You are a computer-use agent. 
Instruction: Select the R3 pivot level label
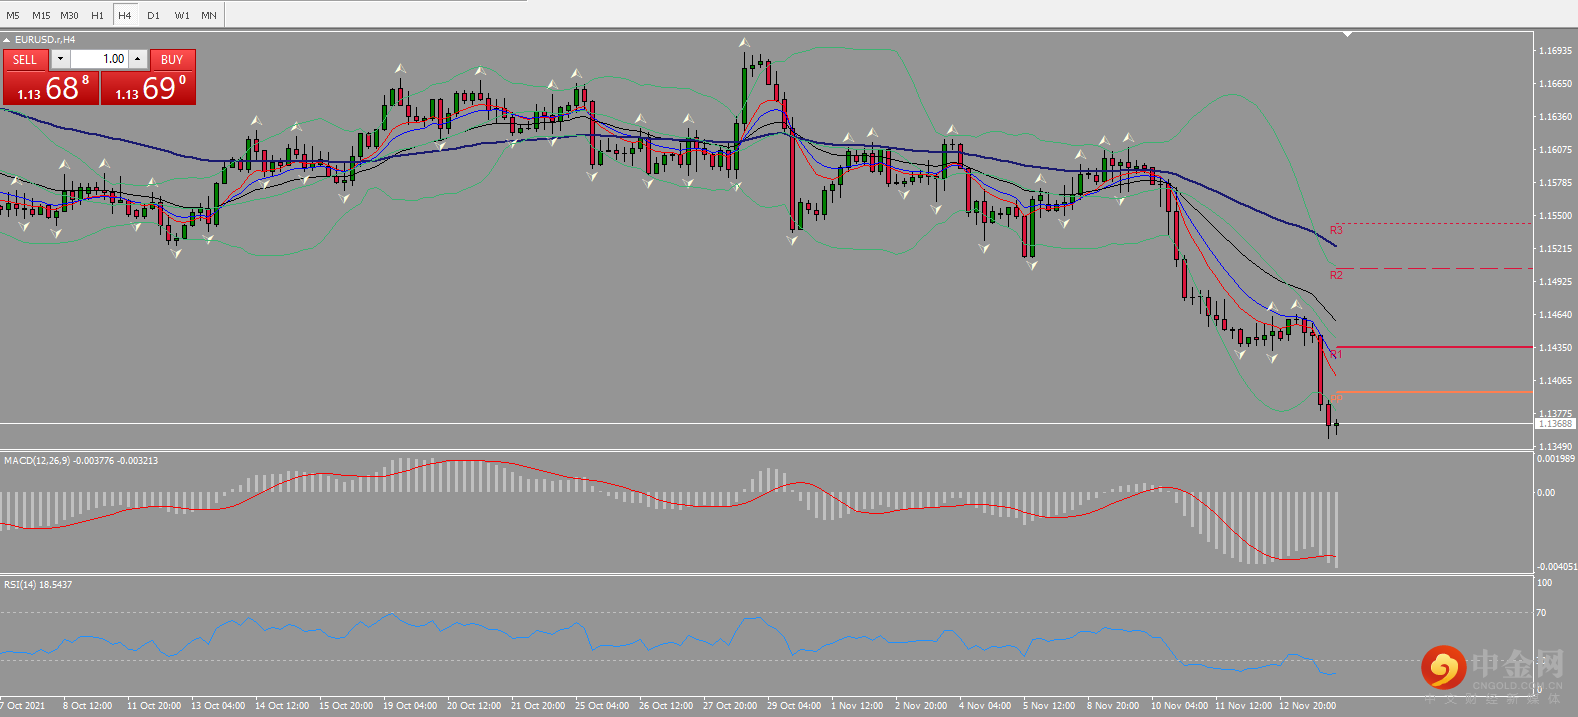(1336, 230)
